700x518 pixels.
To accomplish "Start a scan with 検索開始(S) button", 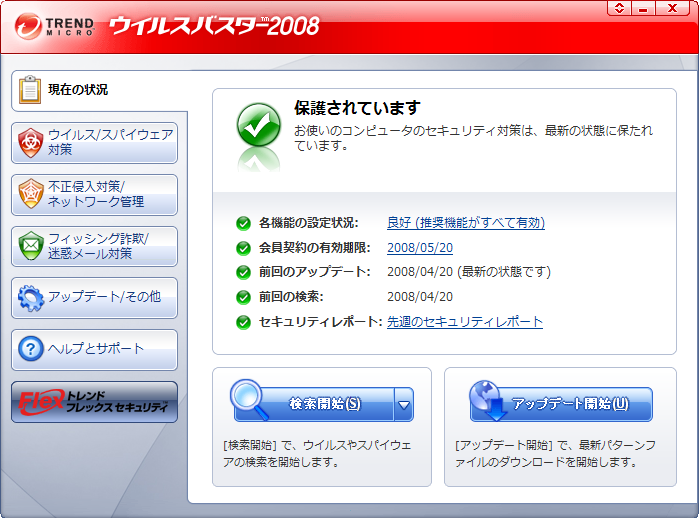I will tap(314, 404).
